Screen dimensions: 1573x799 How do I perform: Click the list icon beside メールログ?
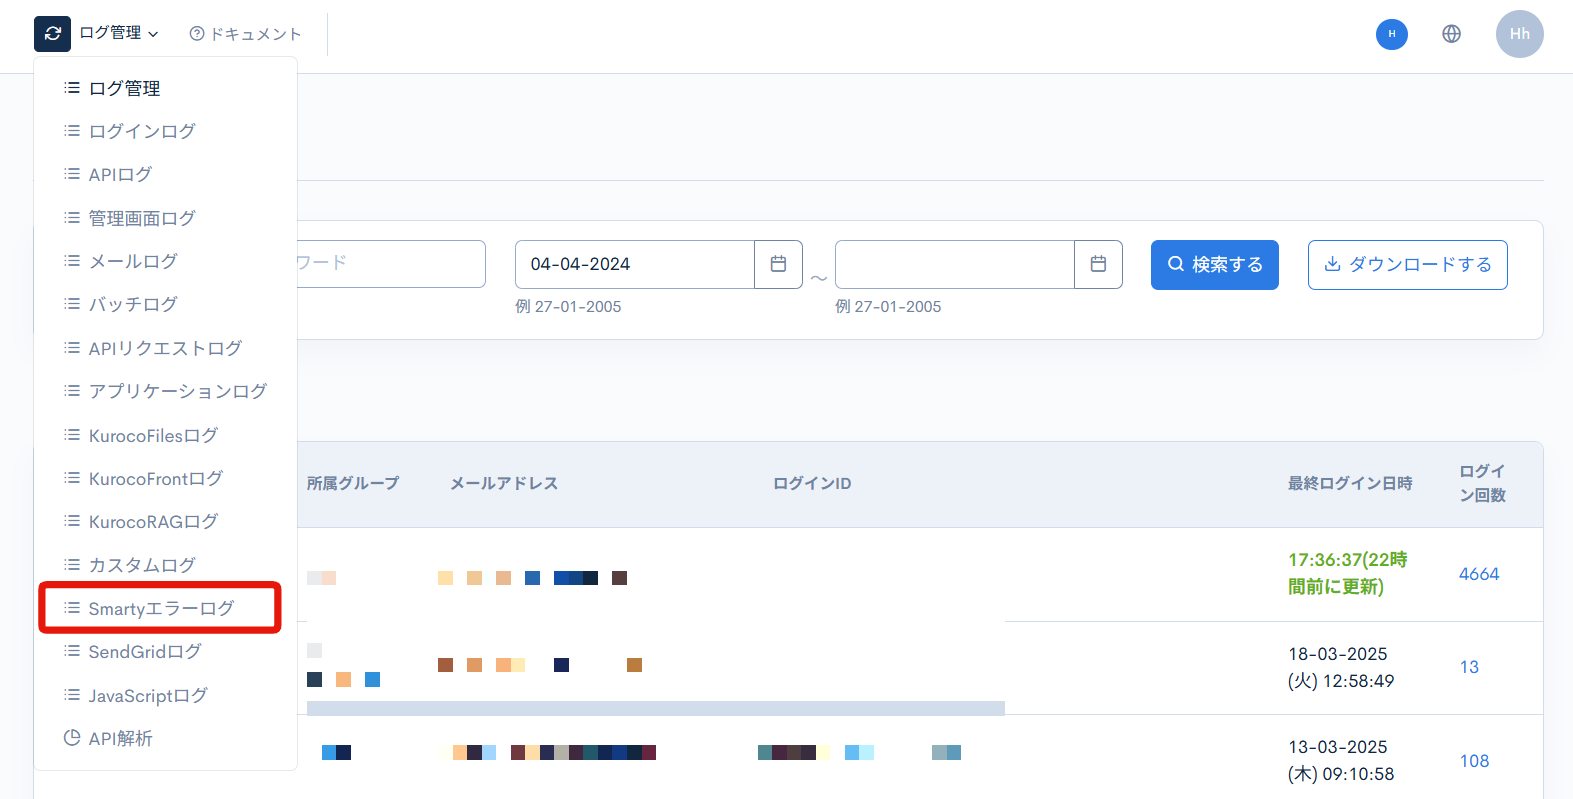pos(72,261)
